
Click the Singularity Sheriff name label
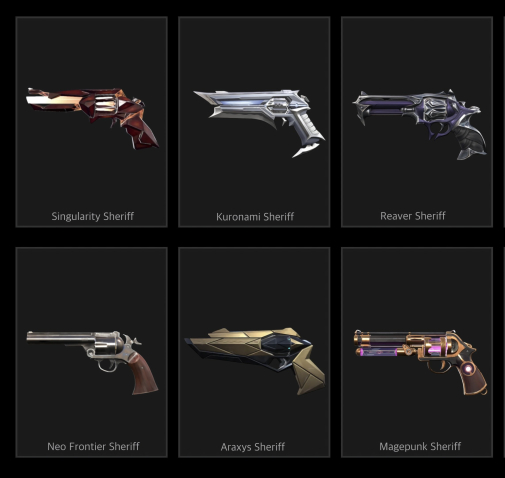93,216
